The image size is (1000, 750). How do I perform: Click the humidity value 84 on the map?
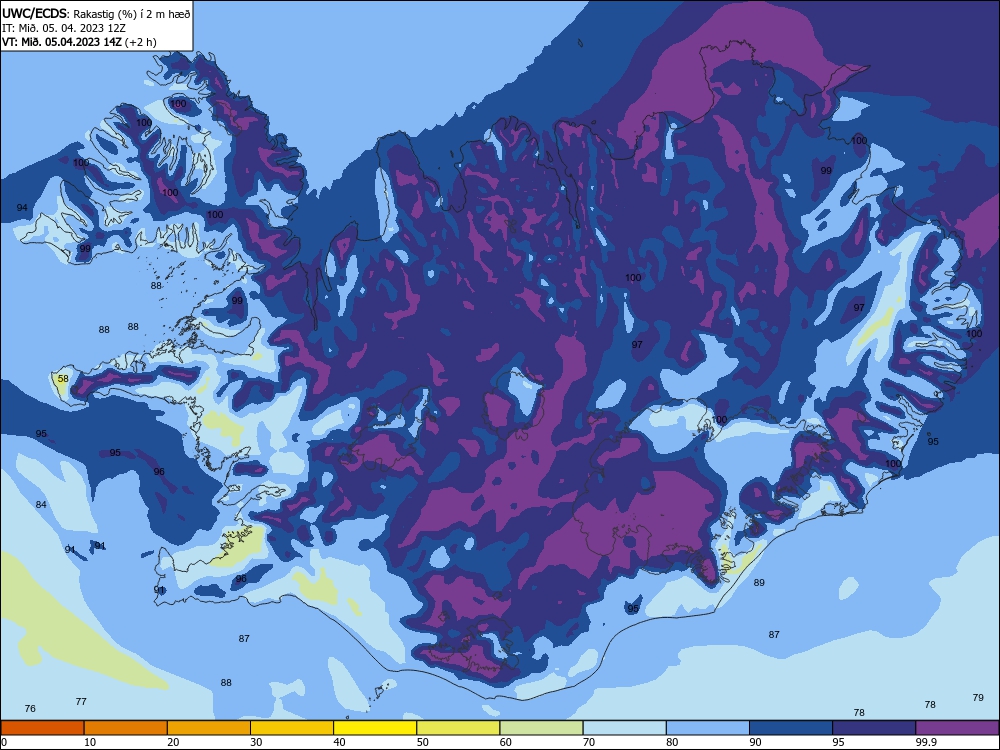41,504
